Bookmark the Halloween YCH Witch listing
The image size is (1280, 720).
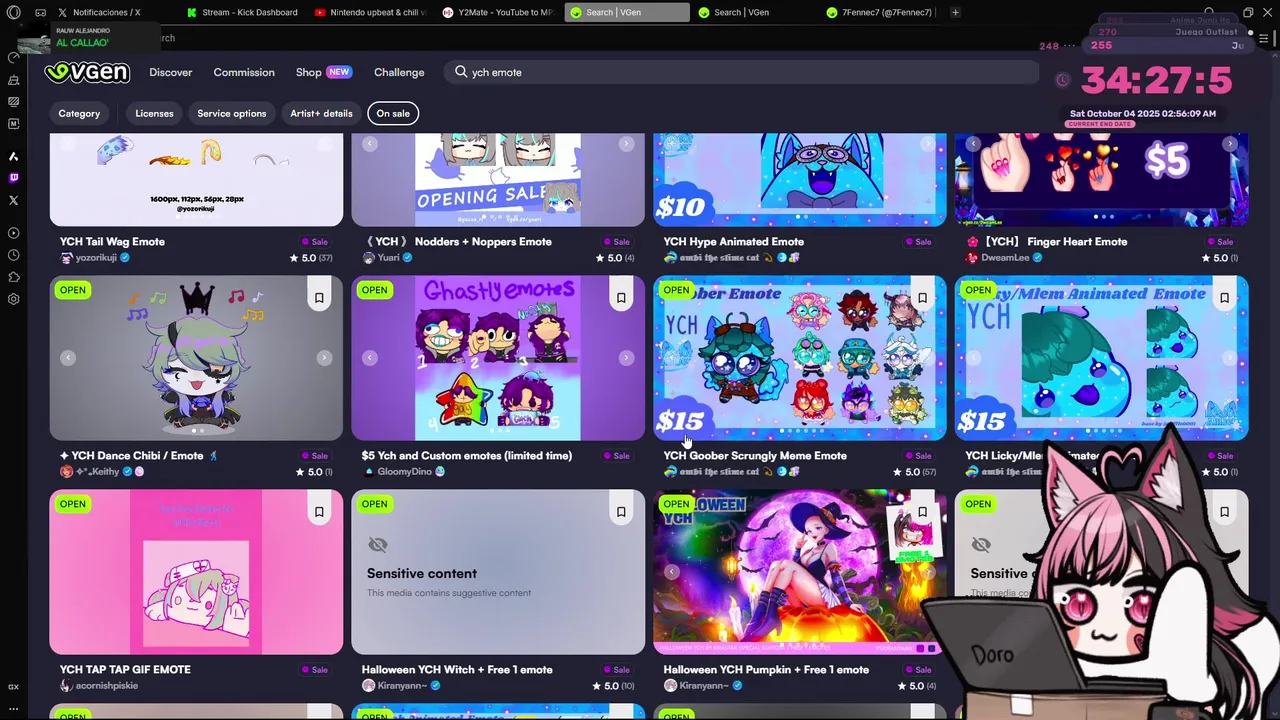point(621,512)
